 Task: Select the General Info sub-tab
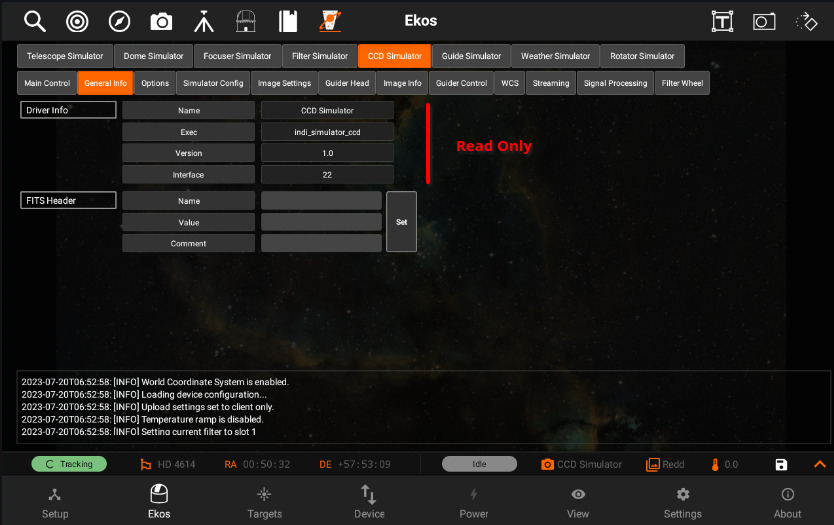point(105,83)
